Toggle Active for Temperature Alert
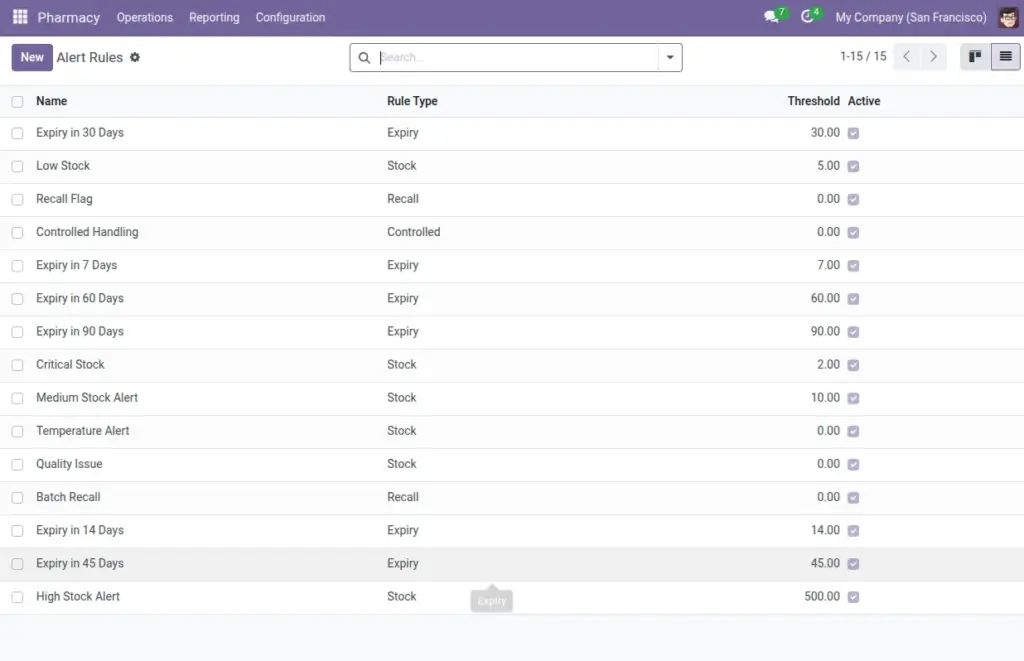Viewport: 1024px width, 661px height. (853, 431)
